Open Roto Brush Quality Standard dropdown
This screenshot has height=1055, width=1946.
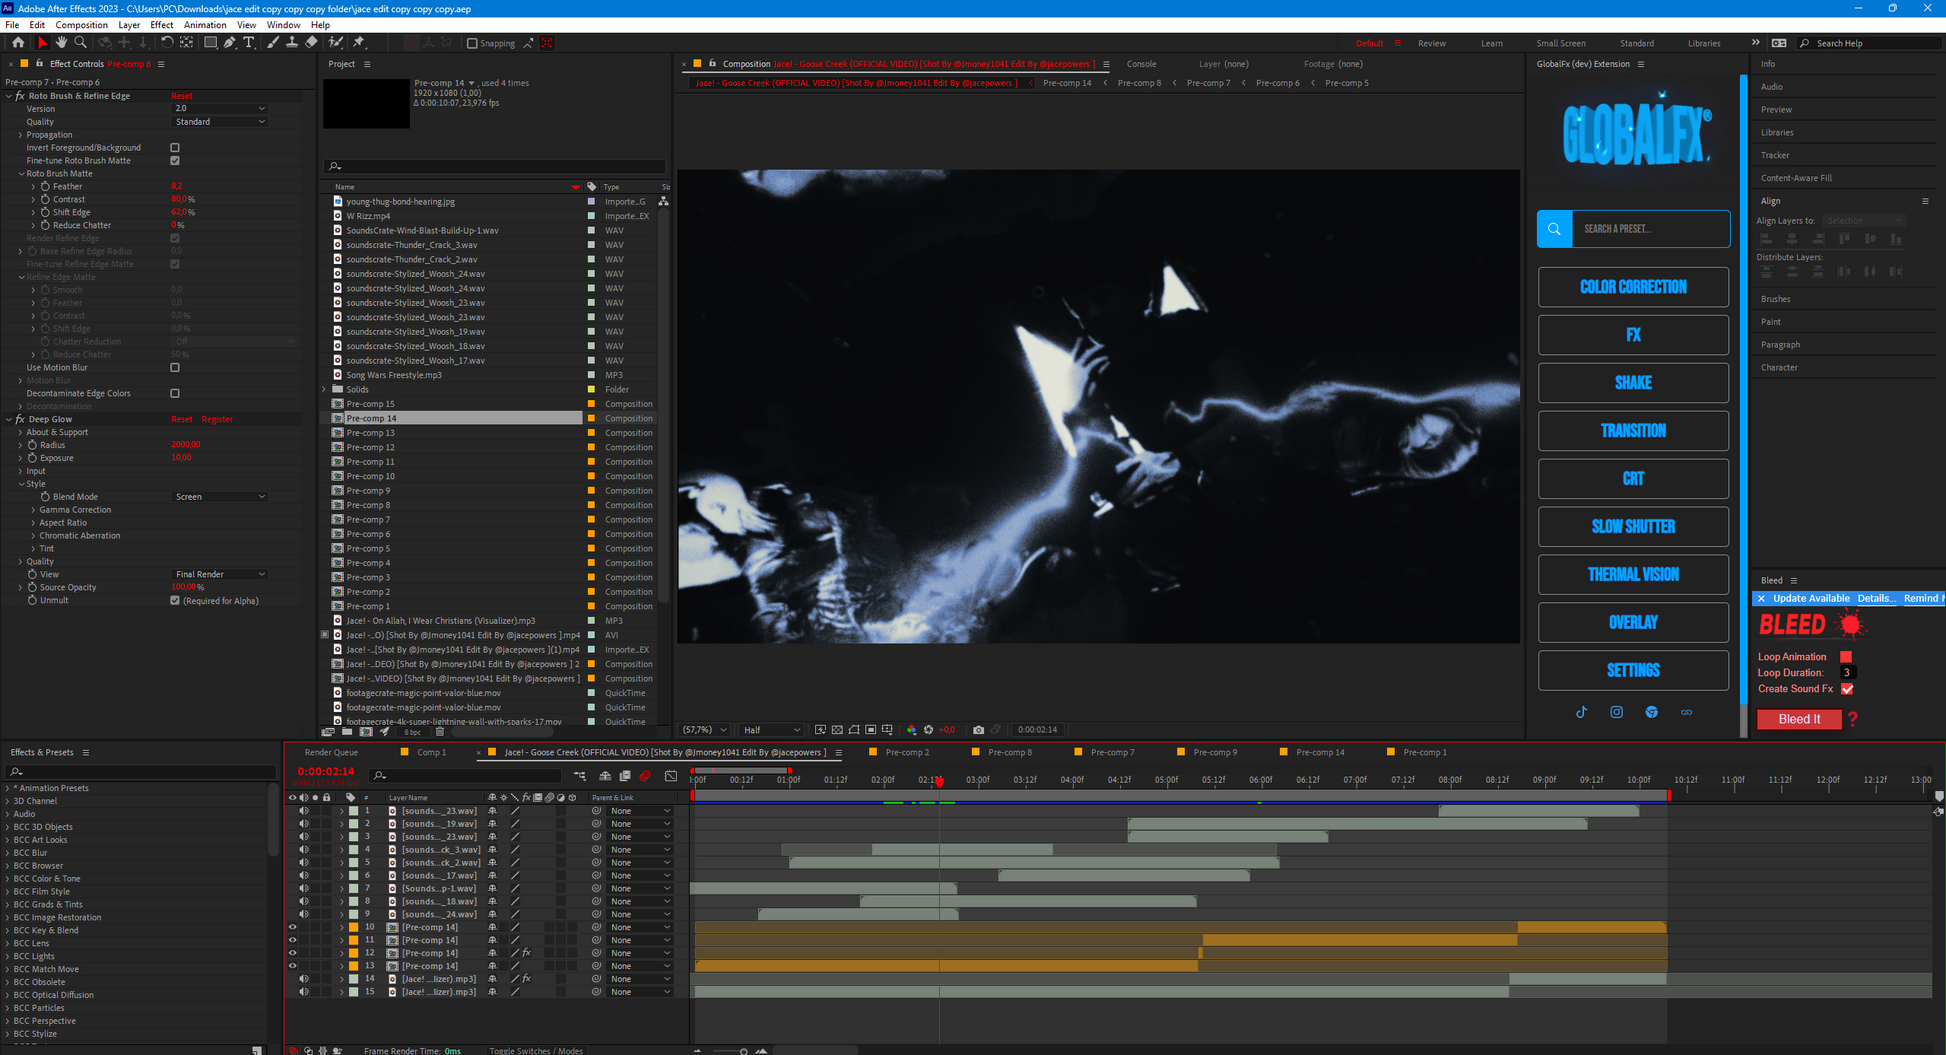coord(220,122)
